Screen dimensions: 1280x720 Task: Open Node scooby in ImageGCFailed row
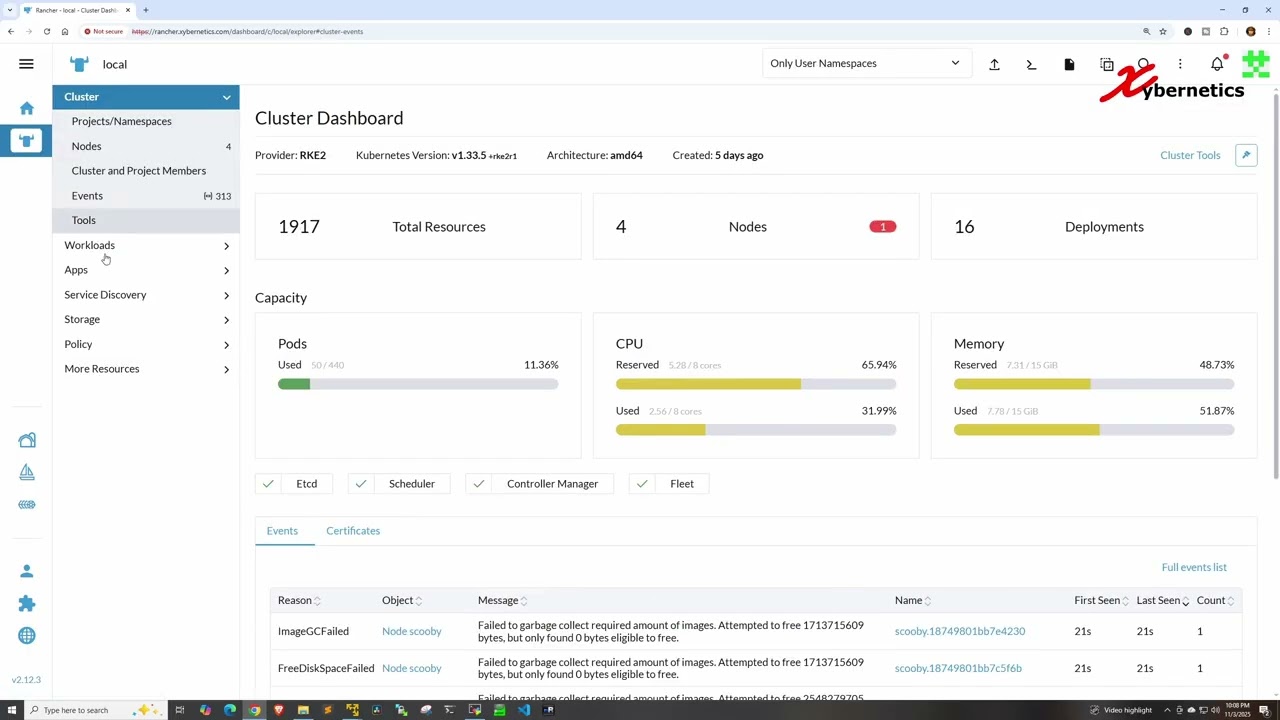pyautogui.click(x=411, y=631)
